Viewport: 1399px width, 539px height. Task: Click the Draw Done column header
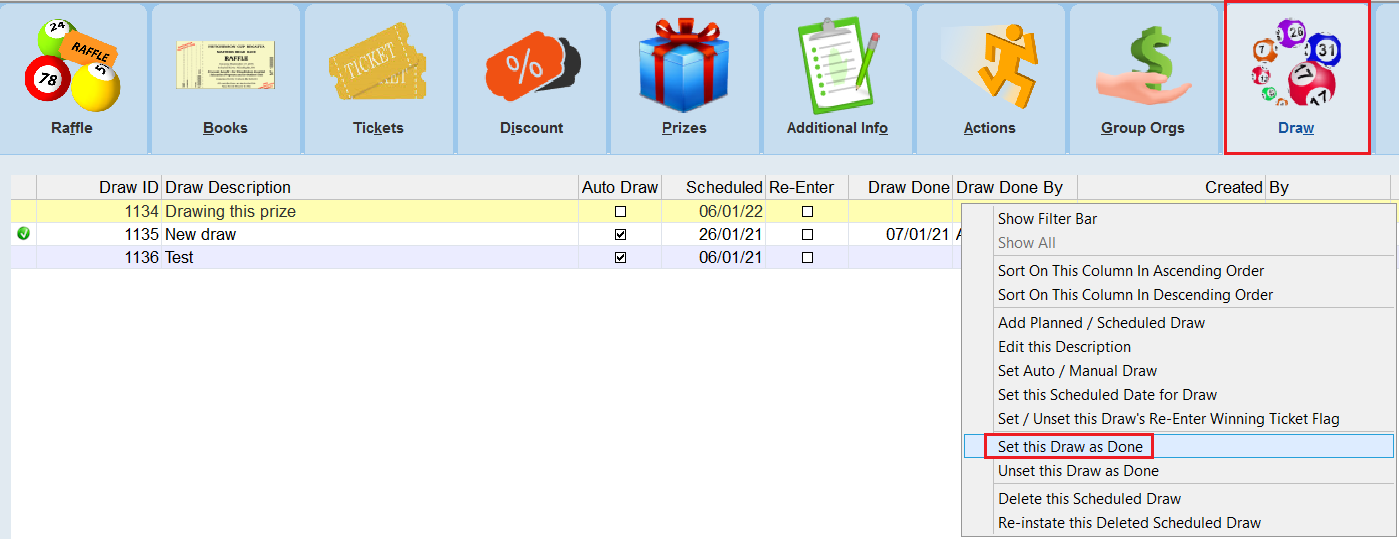tap(901, 187)
